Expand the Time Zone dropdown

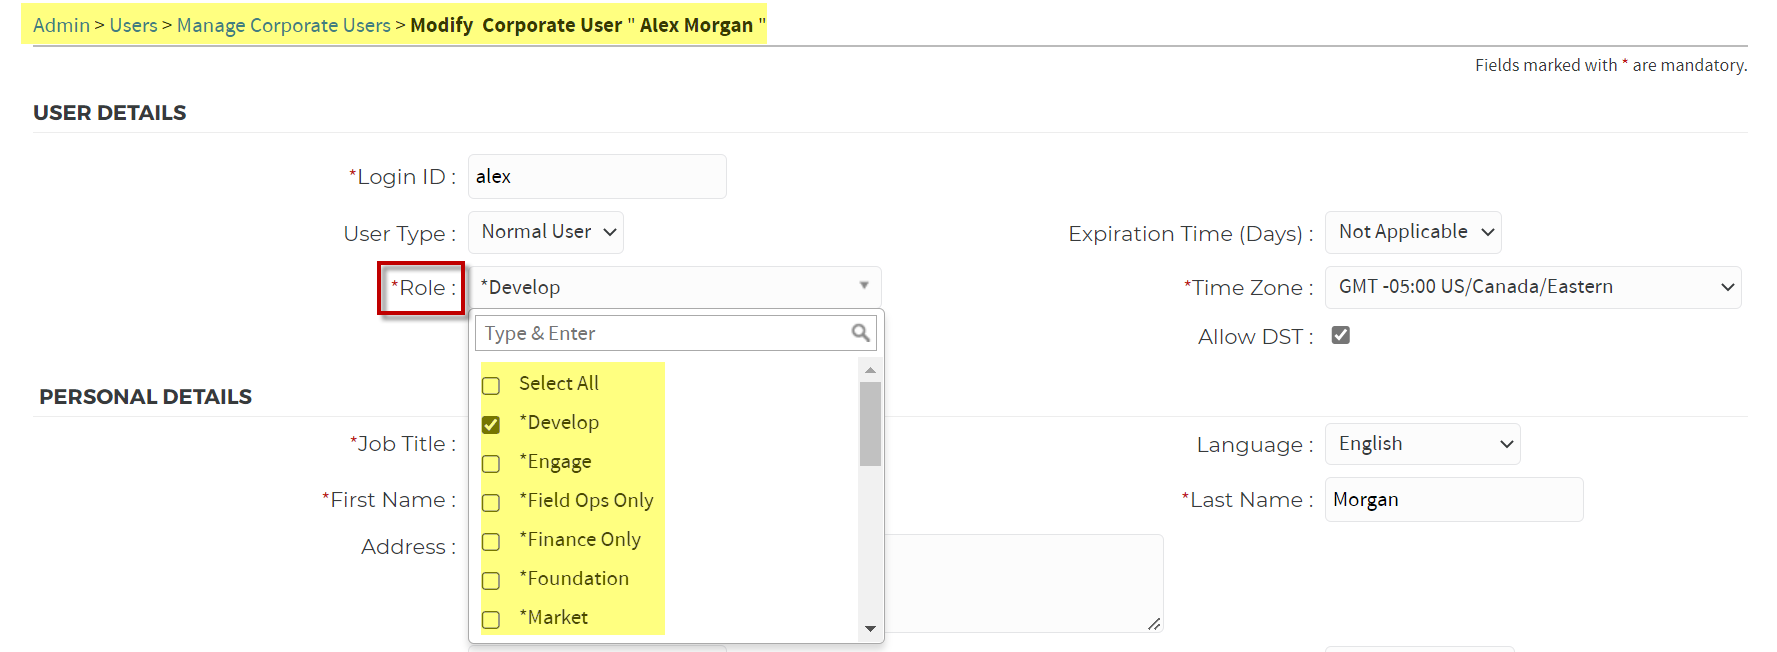1533,287
